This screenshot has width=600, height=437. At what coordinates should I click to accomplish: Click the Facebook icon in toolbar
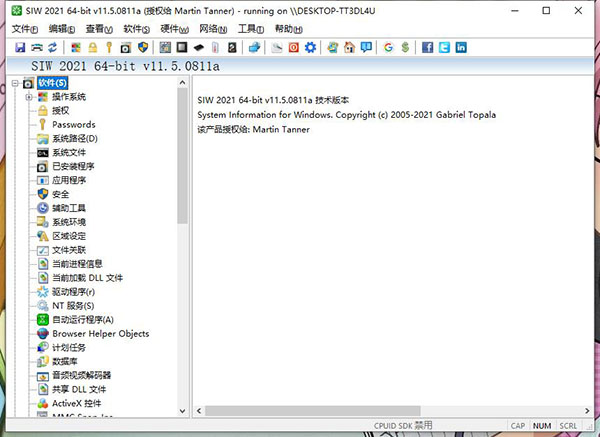click(427, 47)
